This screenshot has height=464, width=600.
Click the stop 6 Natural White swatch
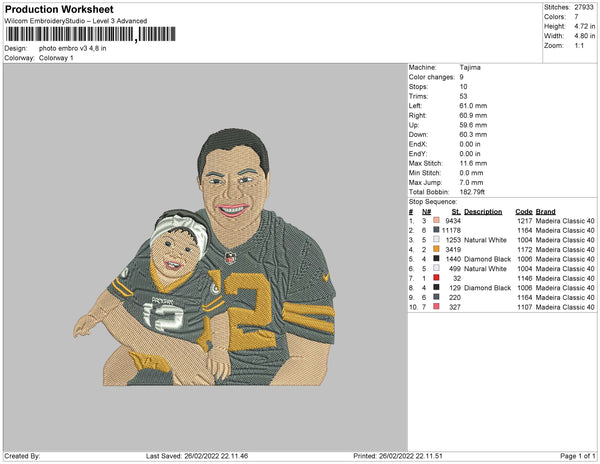(436, 268)
